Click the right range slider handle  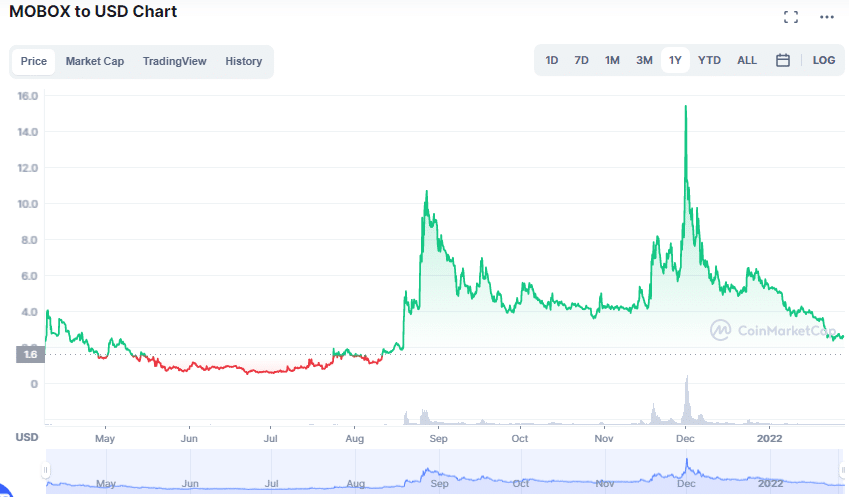pos(843,470)
